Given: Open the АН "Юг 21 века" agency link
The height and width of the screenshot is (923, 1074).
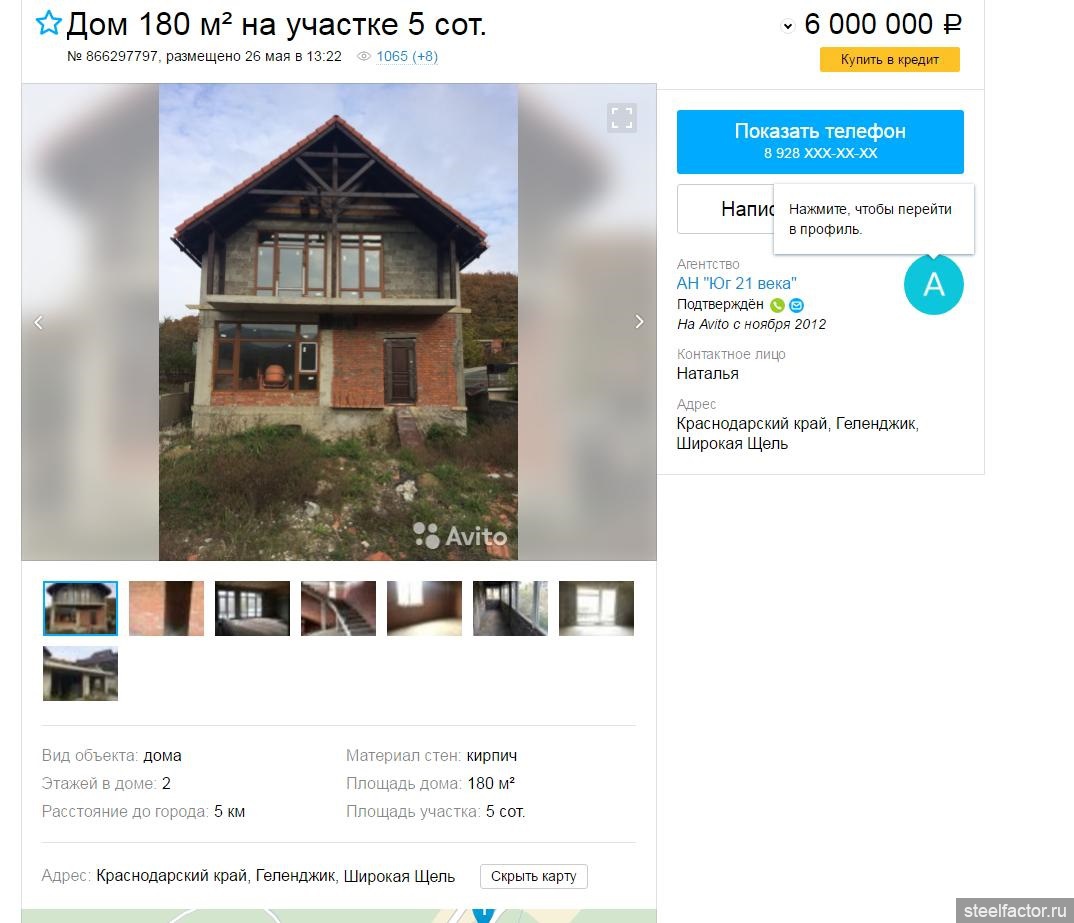Looking at the screenshot, I should [x=736, y=283].
